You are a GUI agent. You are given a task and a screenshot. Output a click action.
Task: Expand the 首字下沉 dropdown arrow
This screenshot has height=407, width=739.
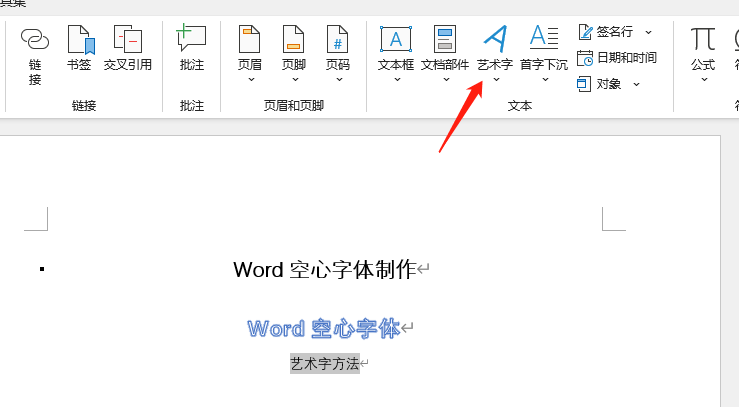(x=545, y=80)
